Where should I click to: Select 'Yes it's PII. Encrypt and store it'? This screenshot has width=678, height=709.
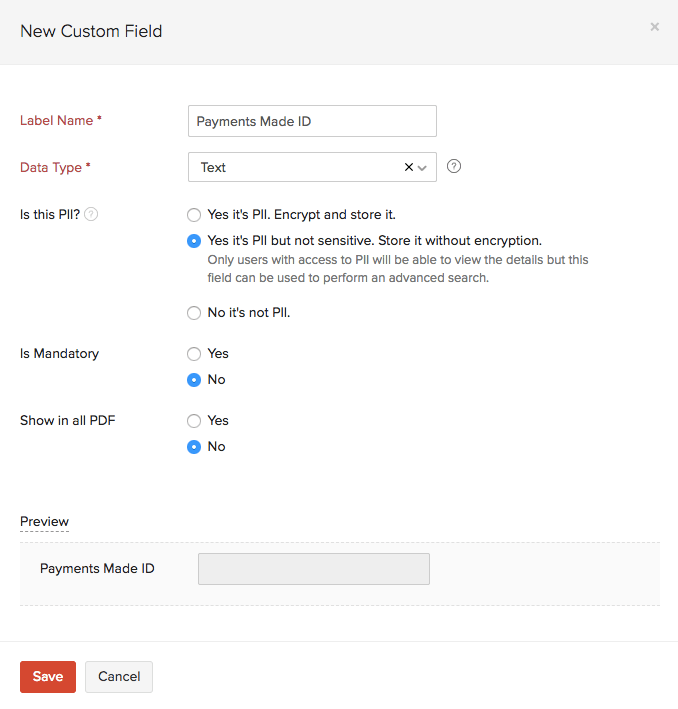click(x=194, y=214)
